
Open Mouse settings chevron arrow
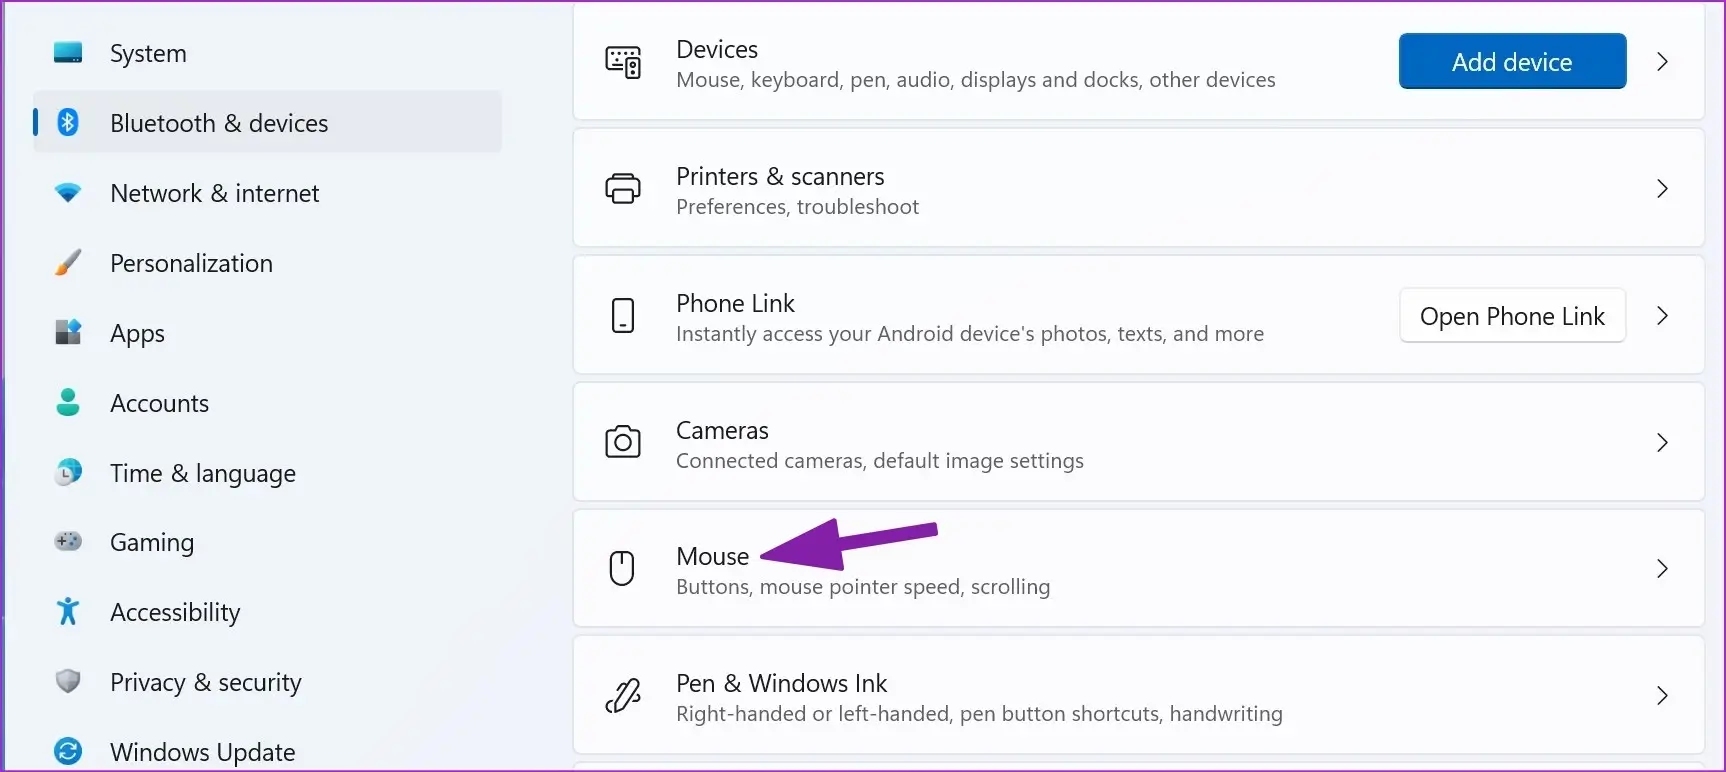(1662, 568)
